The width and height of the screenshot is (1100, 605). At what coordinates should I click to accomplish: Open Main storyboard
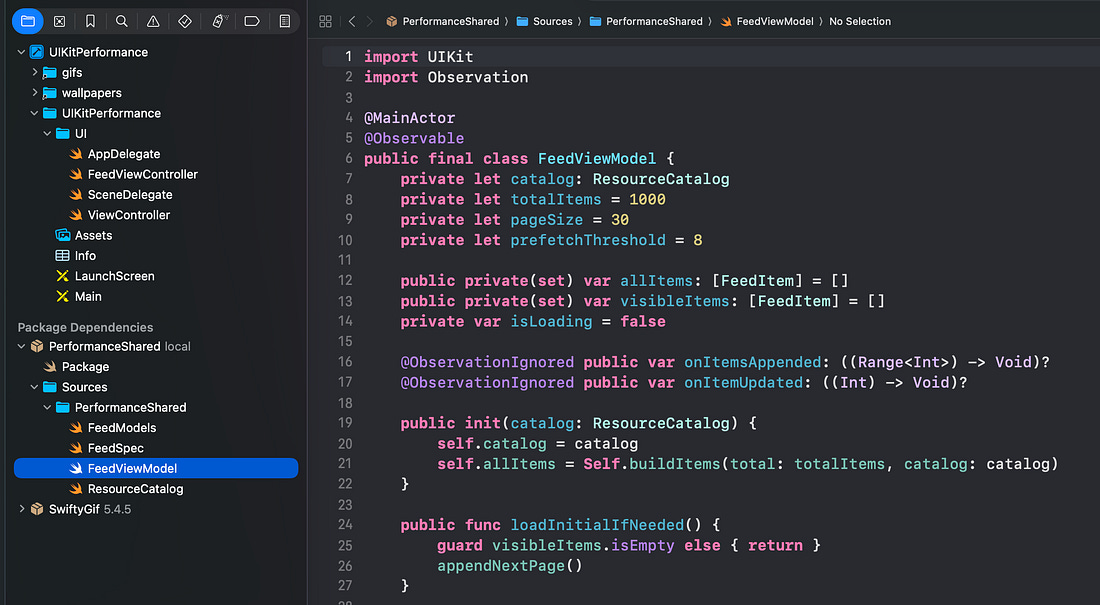pyautogui.click(x=88, y=296)
